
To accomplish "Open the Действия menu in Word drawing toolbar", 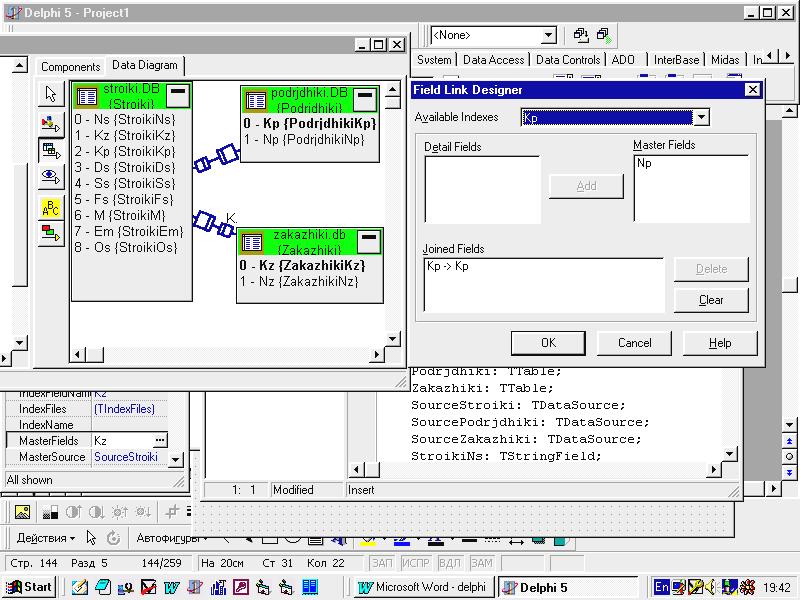I will [45, 538].
